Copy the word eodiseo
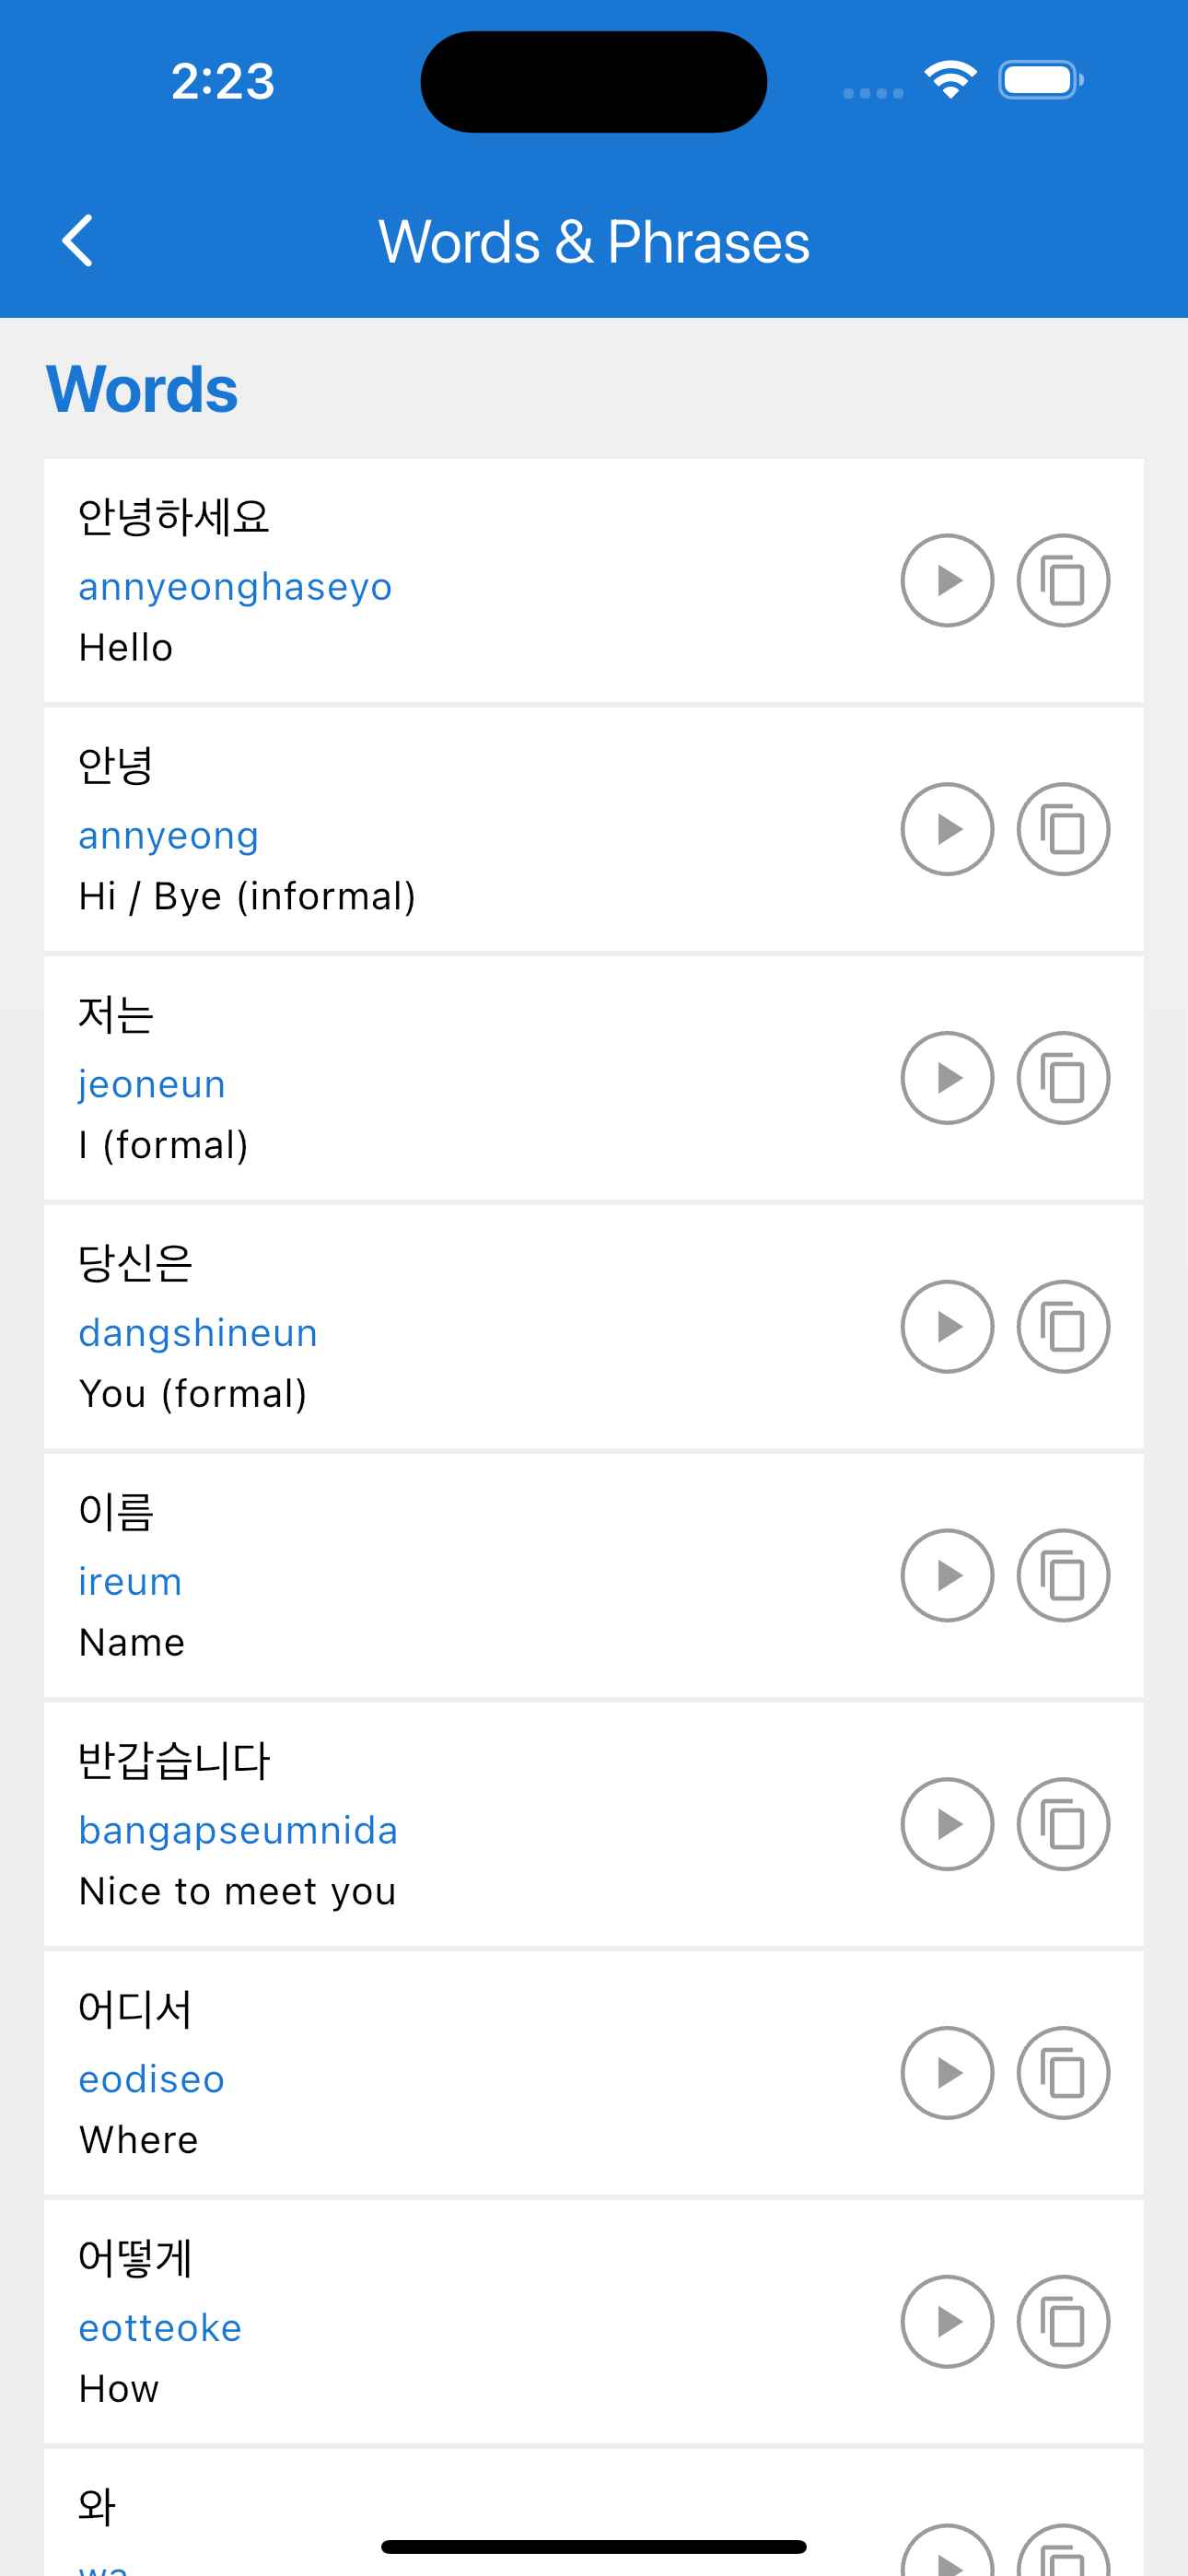Screen dimensions: 1188x2576 tap(1063, 2073)
